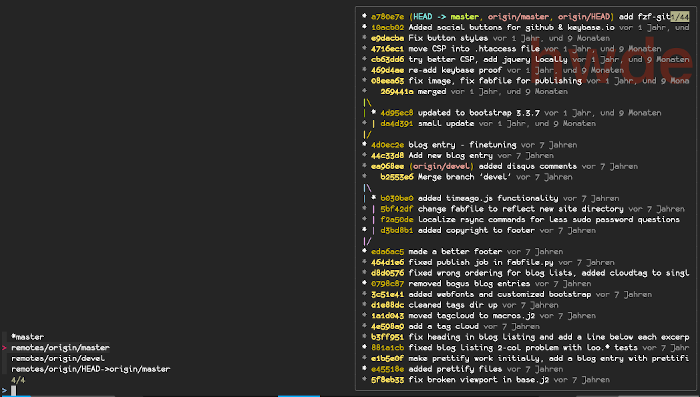Viewport: 700px width, 397px height.
Task: Click the 'add fzf-git' commit message
Action: [x=645, y=17]
